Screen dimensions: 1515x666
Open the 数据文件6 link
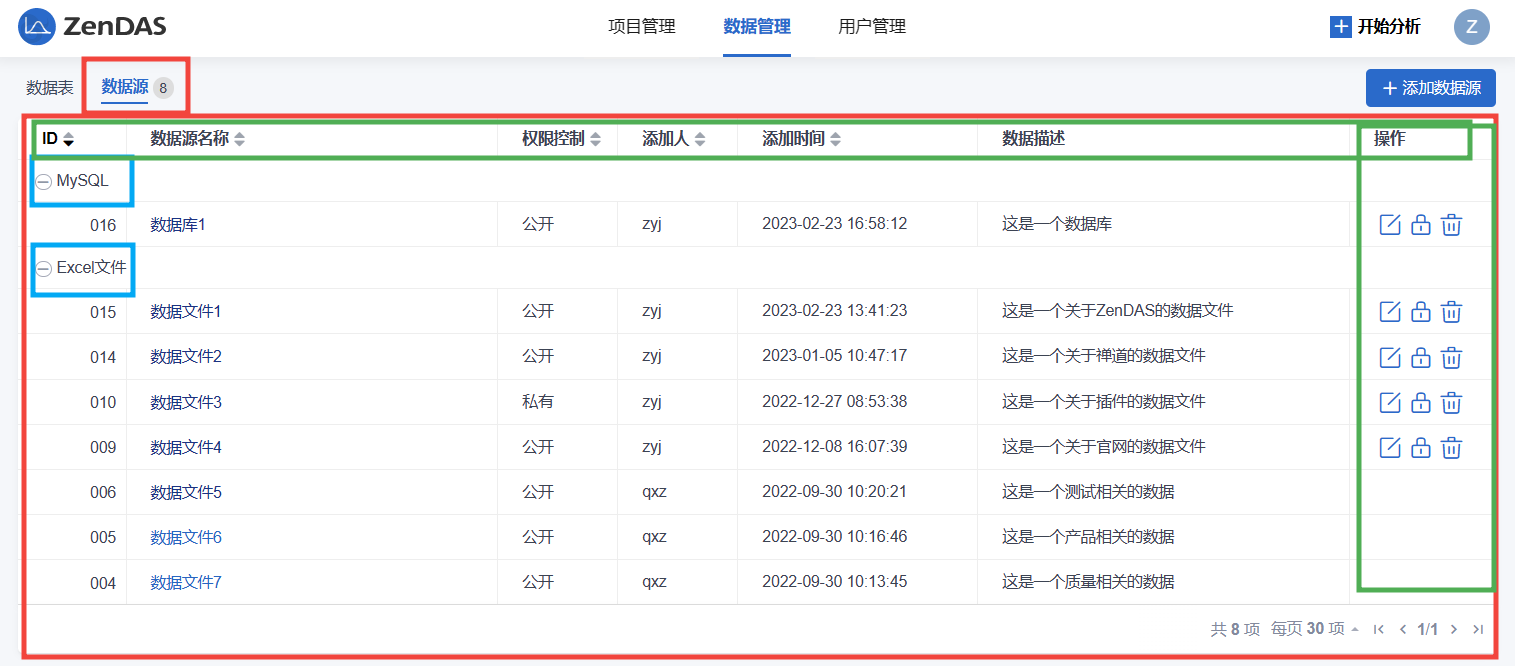[x=186, y=537]
